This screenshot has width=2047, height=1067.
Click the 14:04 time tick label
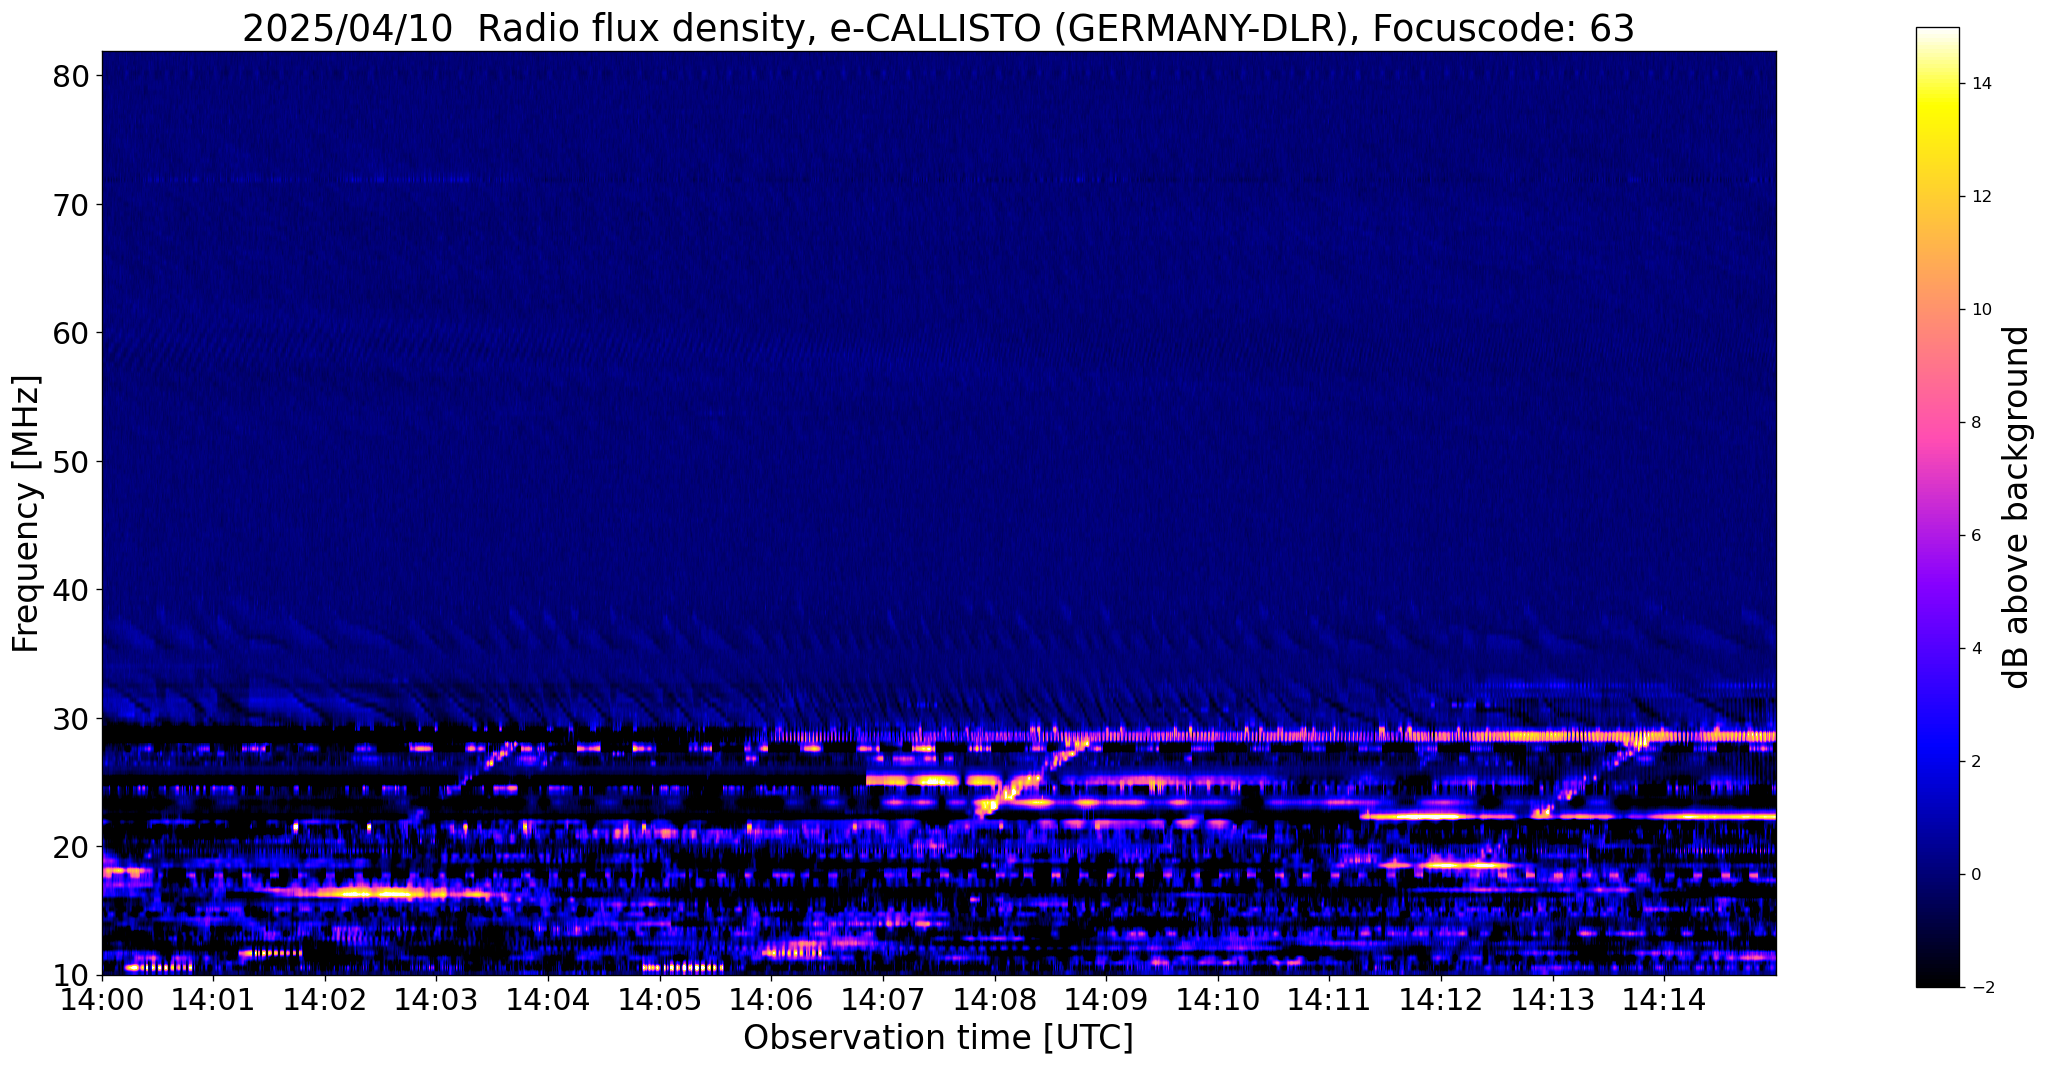548,1000
